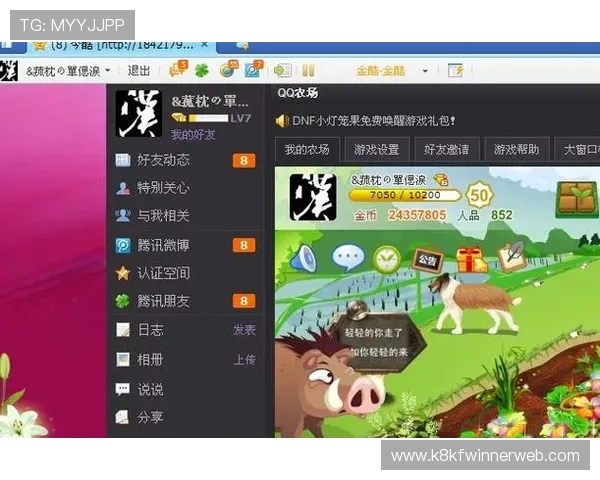Click the 日志 notepad icon
Image resolution: width=600 pixels, height=480 pixels.
(123, 330)
